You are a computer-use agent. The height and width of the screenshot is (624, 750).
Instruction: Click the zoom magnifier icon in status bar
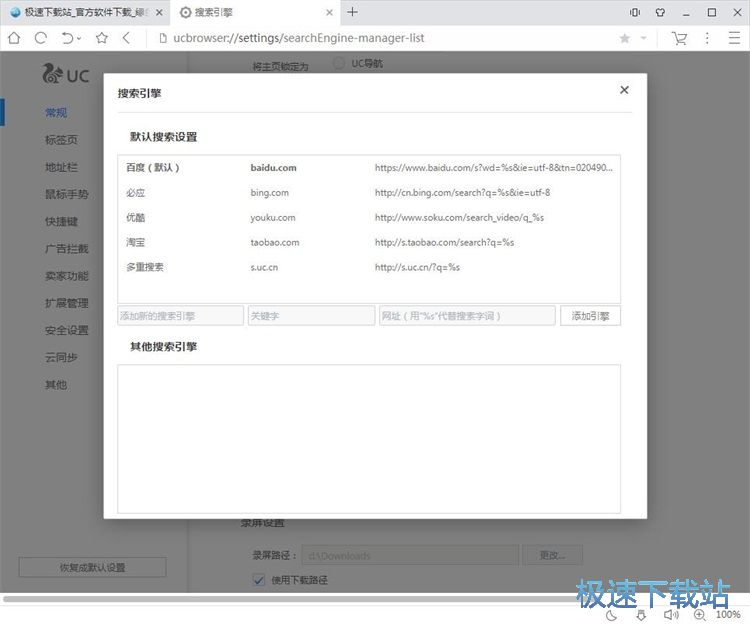[x=700, y=615]
